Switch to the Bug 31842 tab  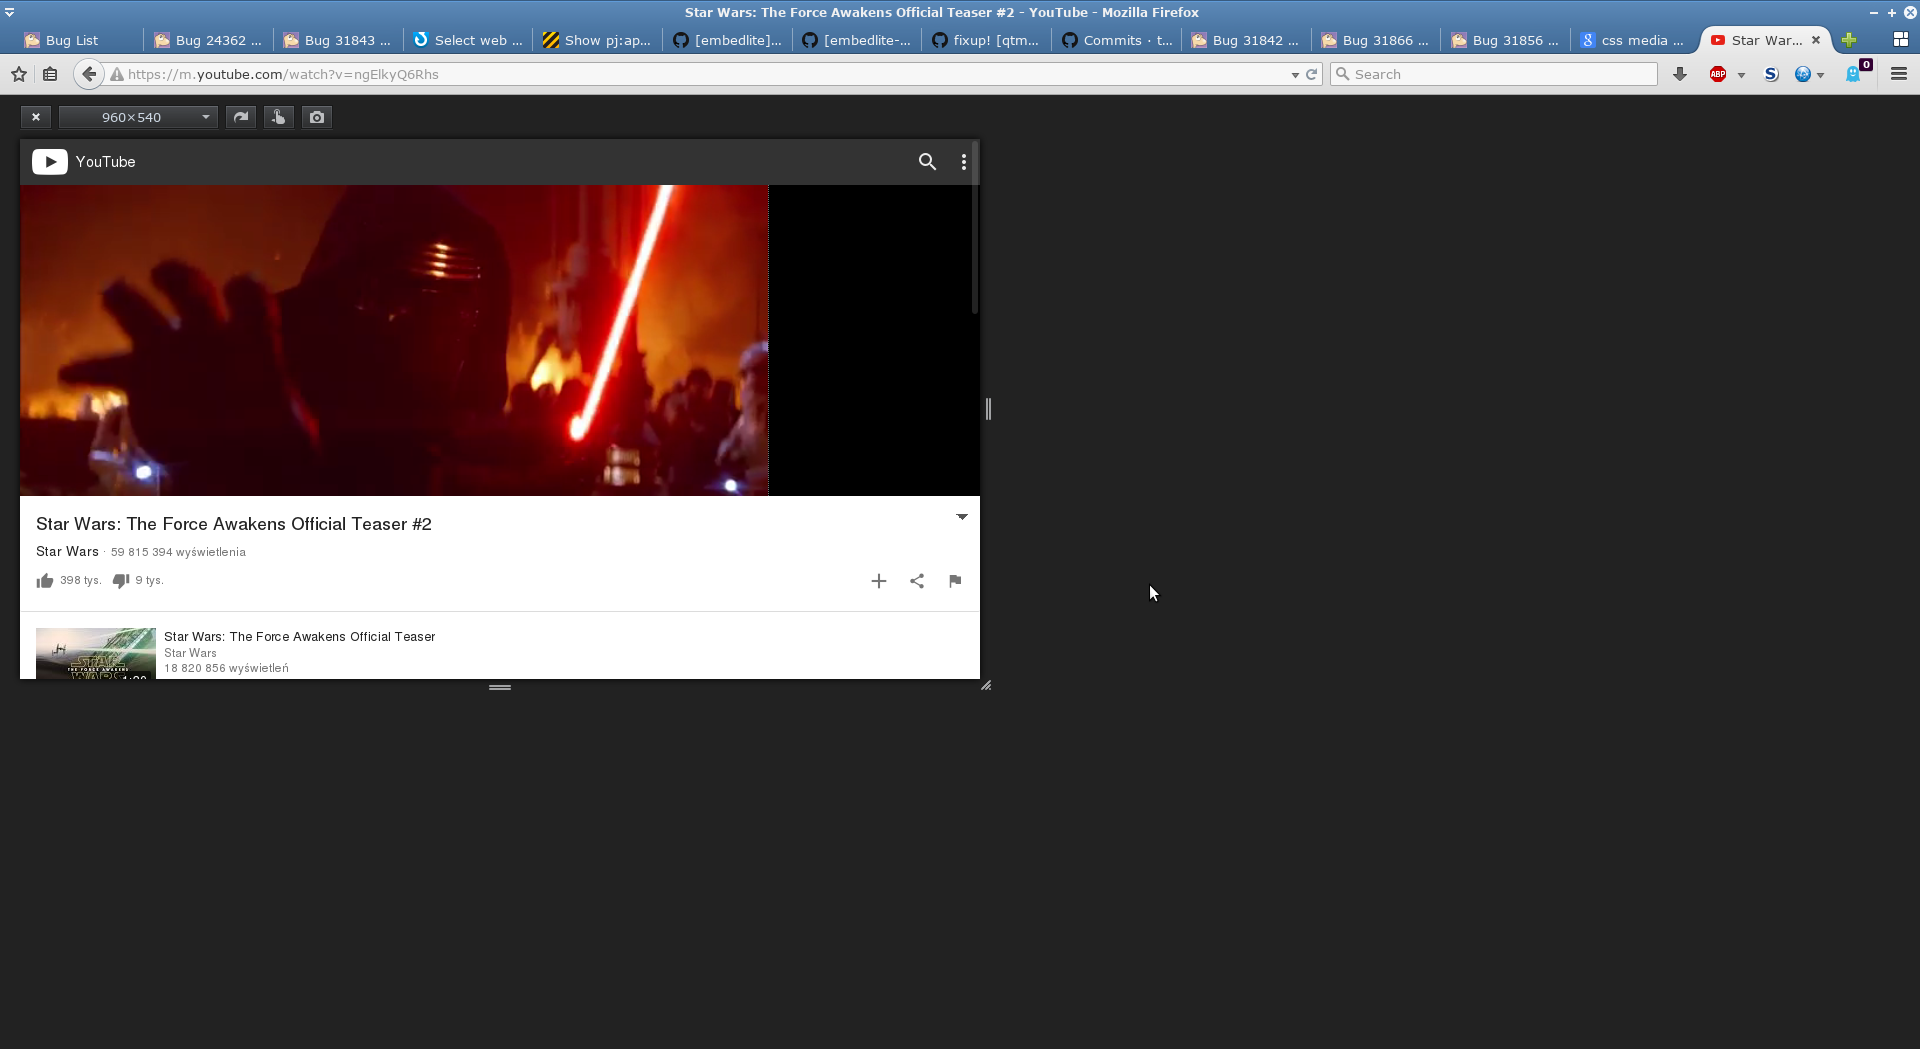(x=1245, y=40)
